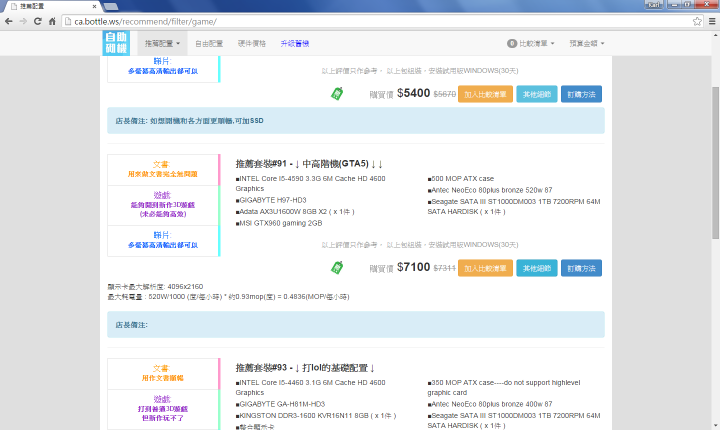Add the $5400 set to 比較清單
This screenshot has width=720, height=430.
(485, 94)
